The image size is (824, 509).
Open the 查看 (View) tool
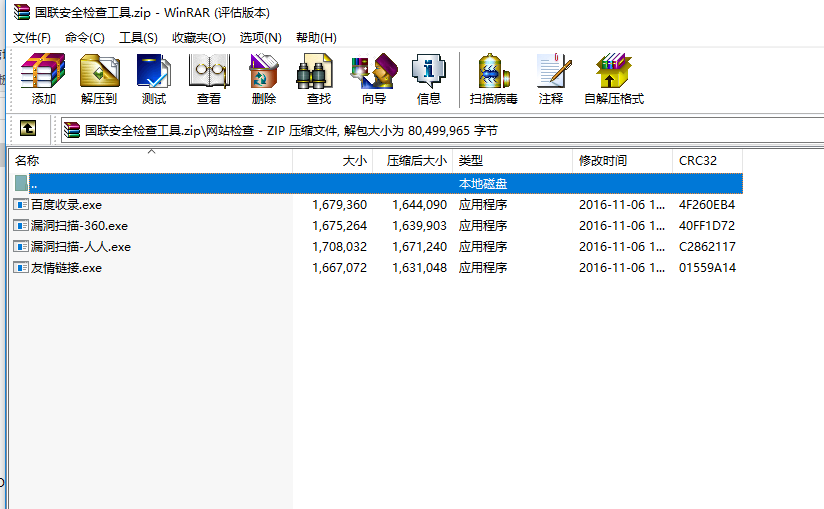[209, 70]
